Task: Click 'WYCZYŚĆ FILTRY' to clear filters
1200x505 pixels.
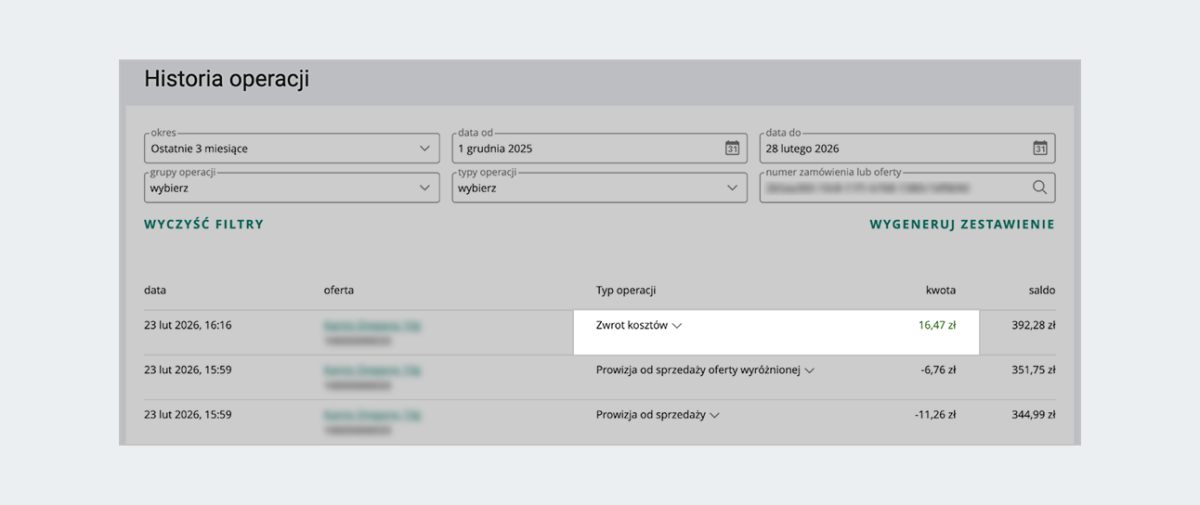Action: (x=204, y=225)
